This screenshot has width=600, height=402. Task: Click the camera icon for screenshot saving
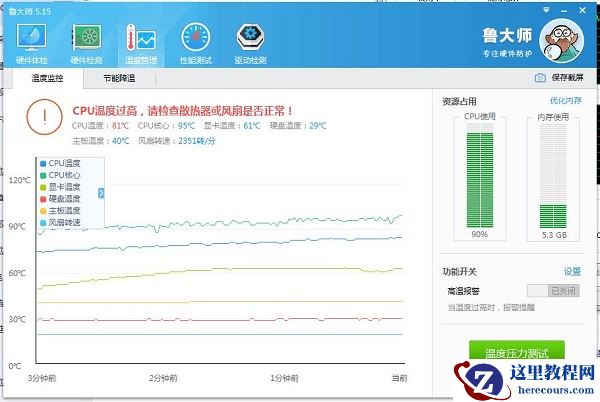click(540, 78)
